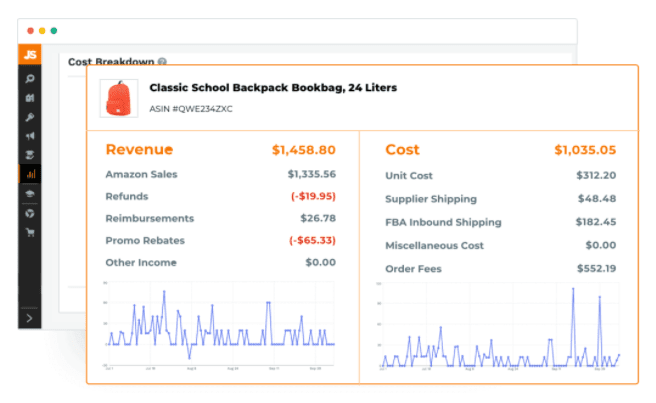Open the shopping cart icon in sidebar
The image size is (656, 403).
coord(30,233)
